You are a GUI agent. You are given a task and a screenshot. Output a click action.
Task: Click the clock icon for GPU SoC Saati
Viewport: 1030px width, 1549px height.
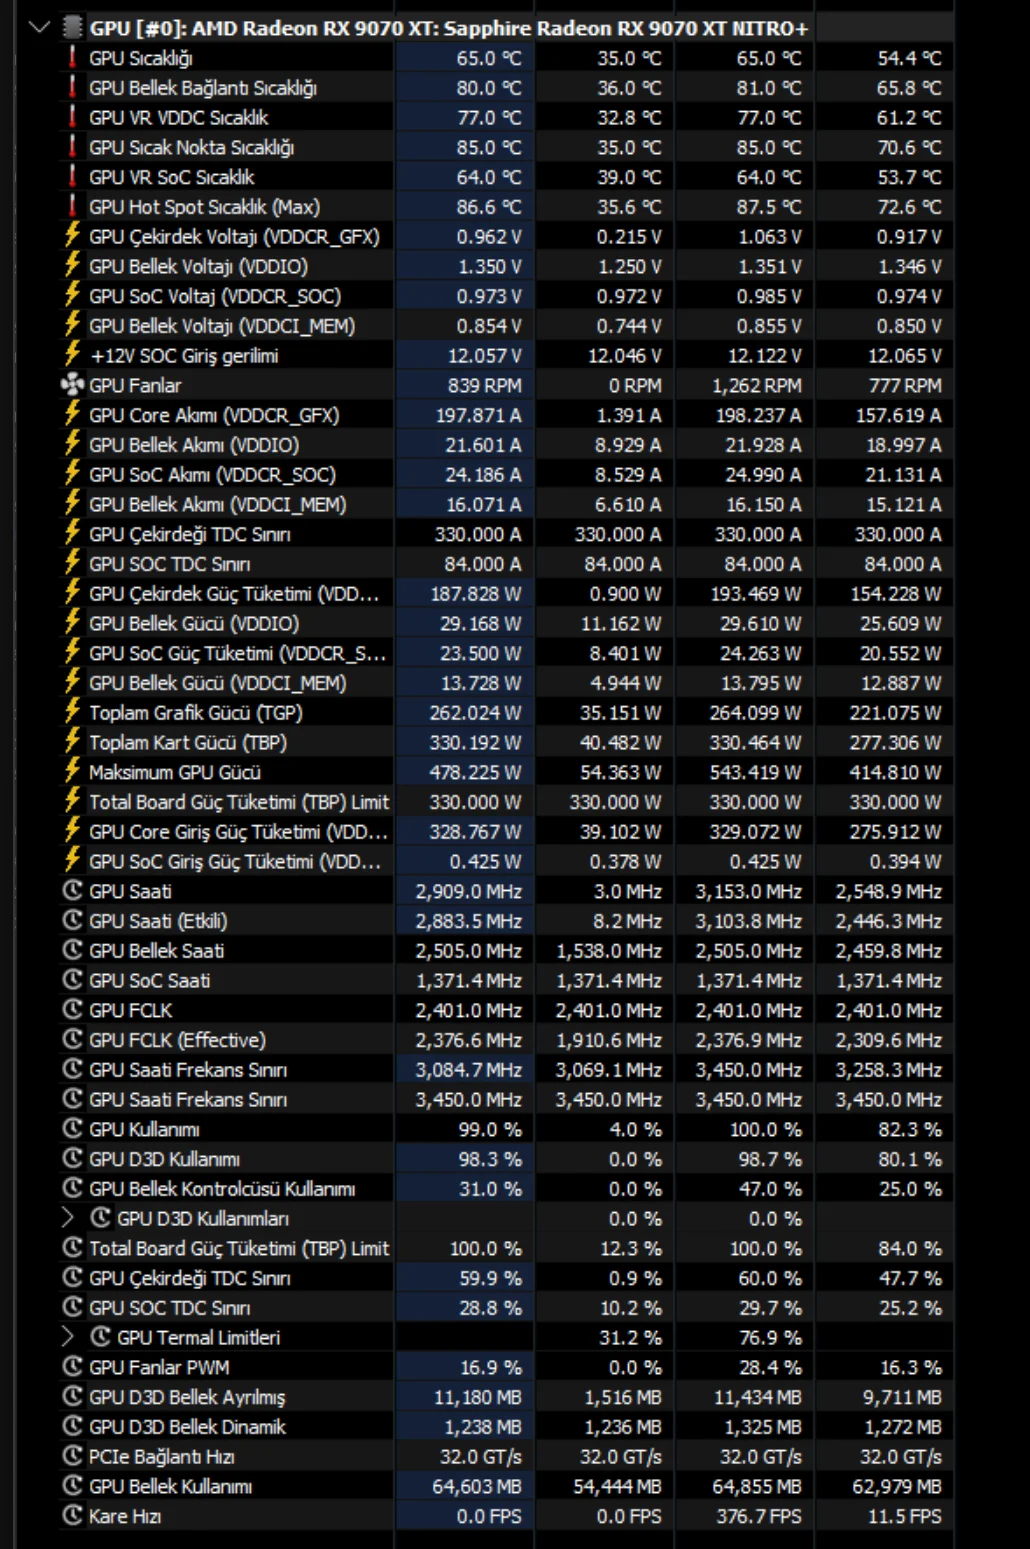72,980
